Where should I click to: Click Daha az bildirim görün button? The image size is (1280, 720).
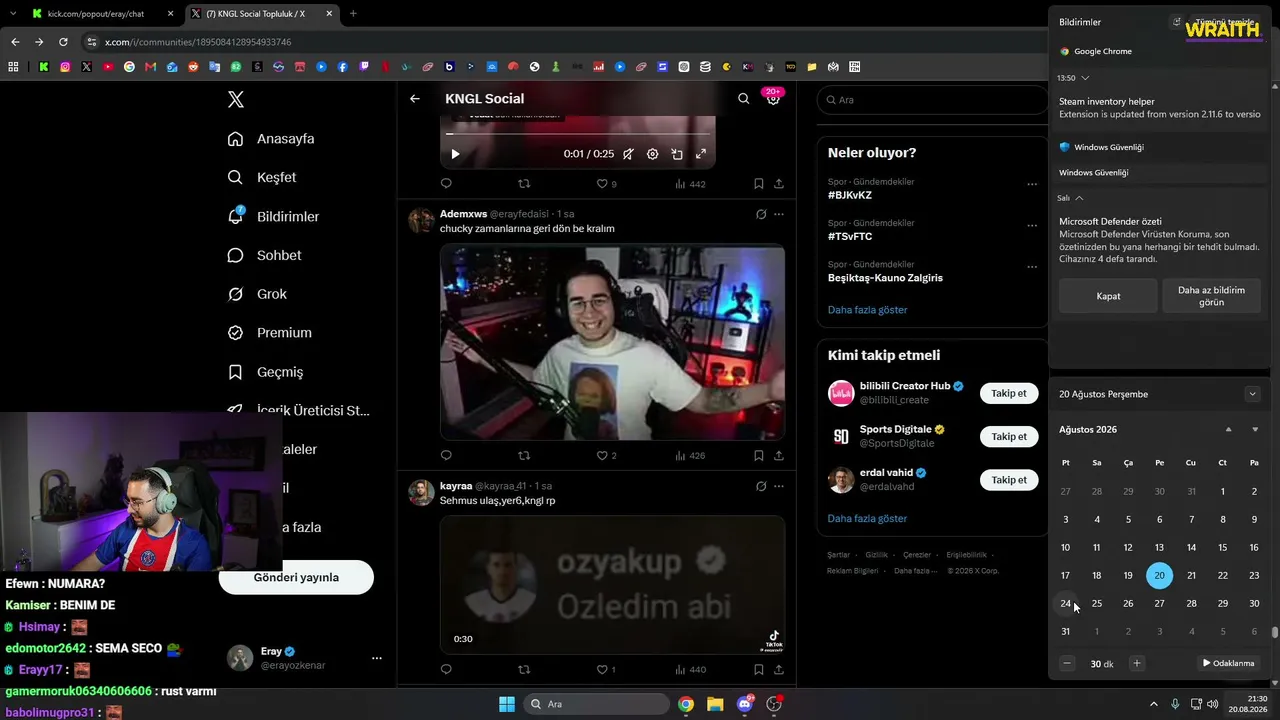point(1211,296)
